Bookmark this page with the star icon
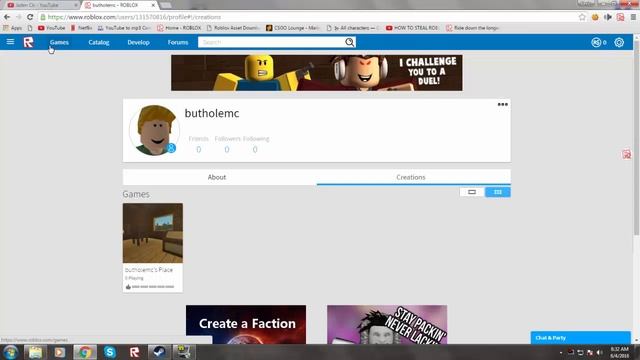Image resolution: width=640 pixels, height=360 pixels. click(582, 17)
